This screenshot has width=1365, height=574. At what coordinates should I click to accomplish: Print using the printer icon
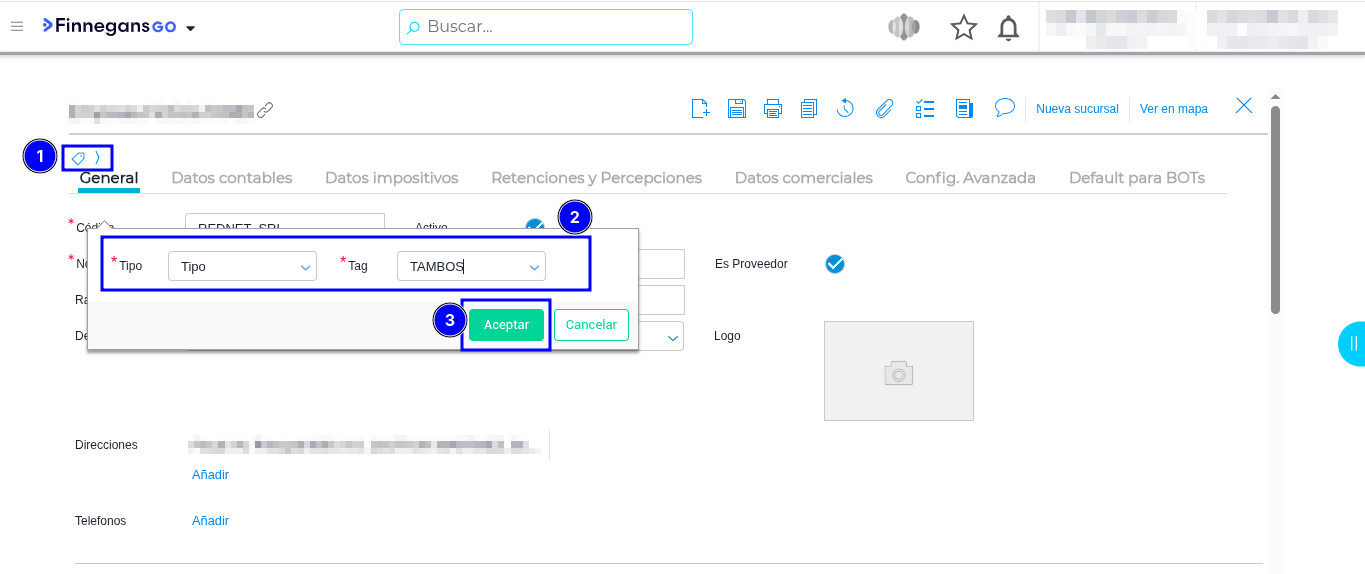773,108
